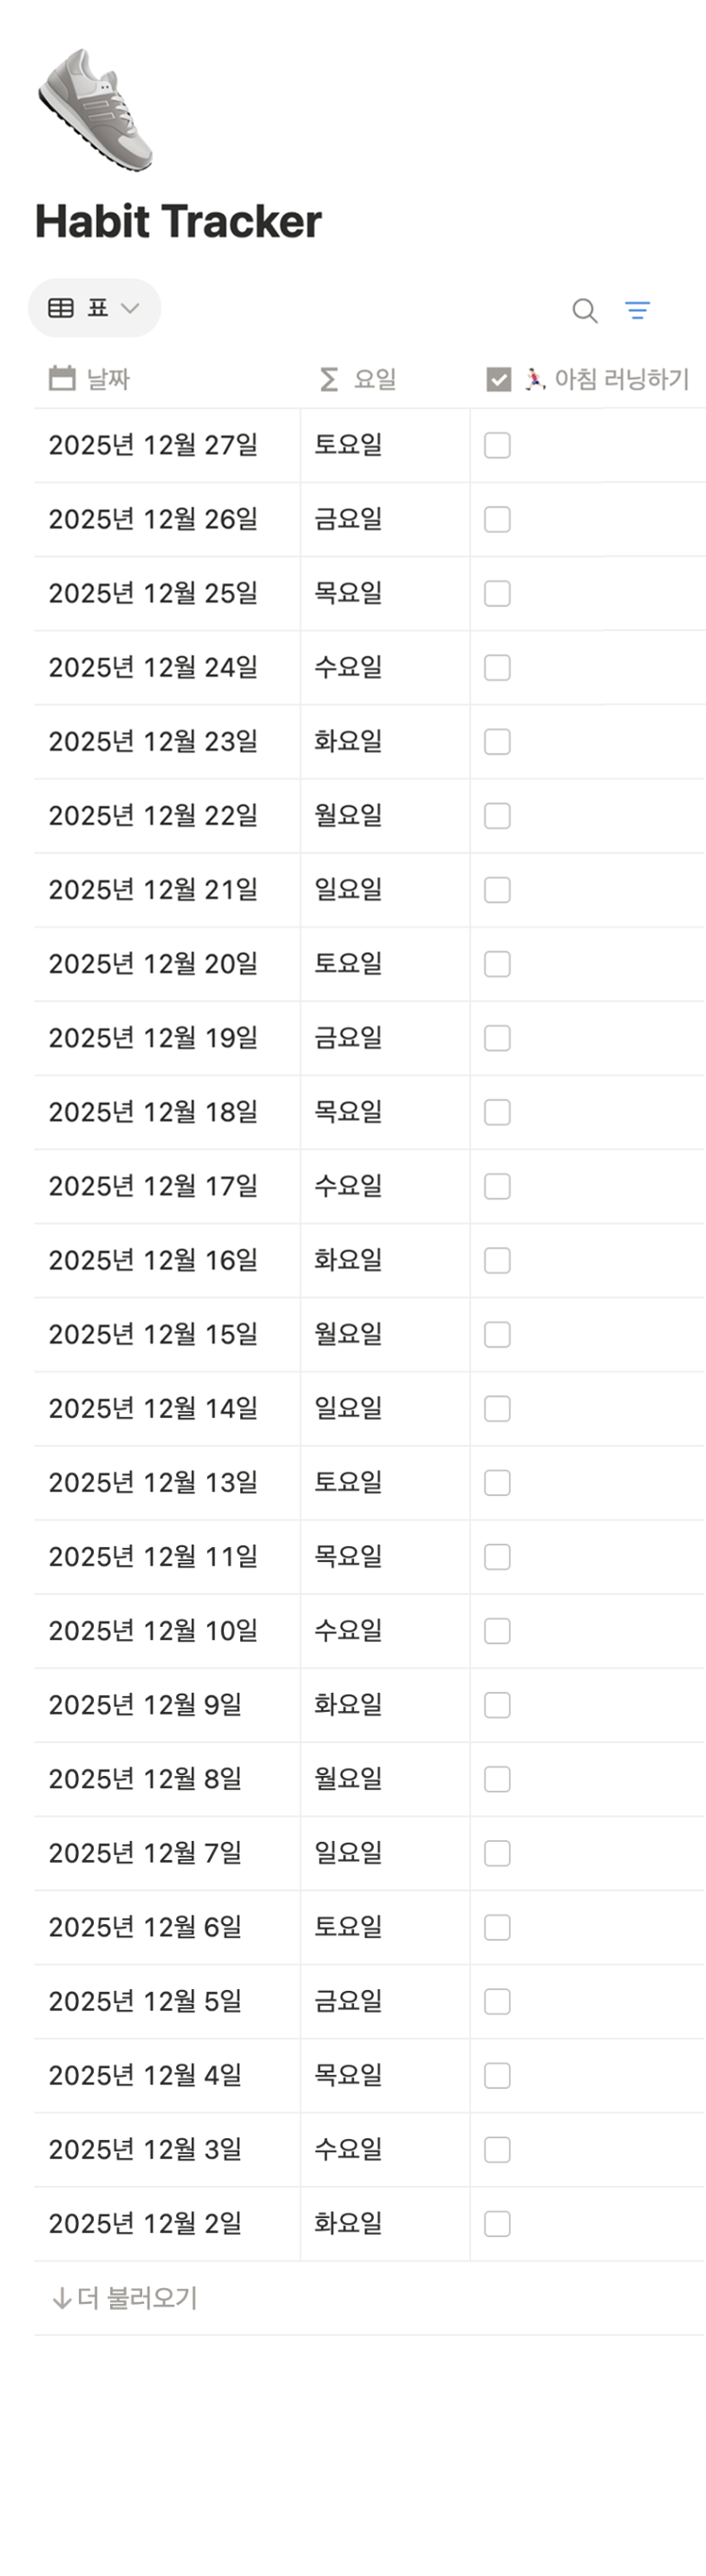Tick the running checkbox for 12월 20일

tap(497, 964)
